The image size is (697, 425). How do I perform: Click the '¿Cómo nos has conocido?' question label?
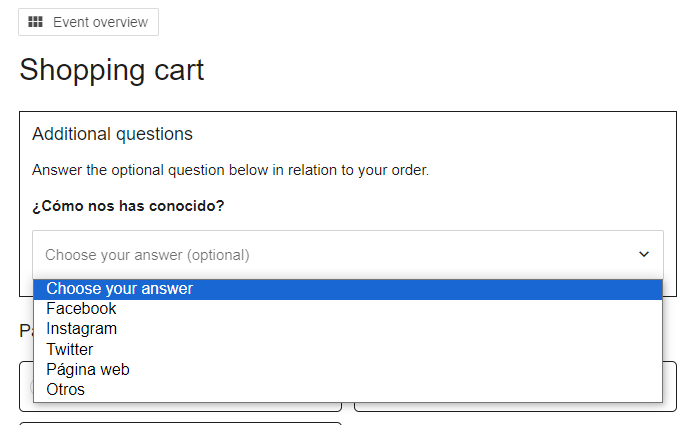tap(128, 206)
